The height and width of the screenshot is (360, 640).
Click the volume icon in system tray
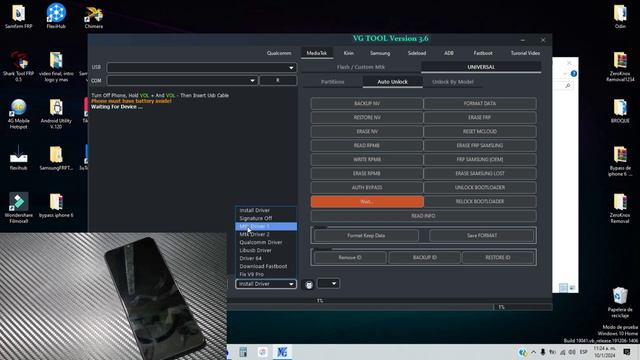click(x=572, y=352)
